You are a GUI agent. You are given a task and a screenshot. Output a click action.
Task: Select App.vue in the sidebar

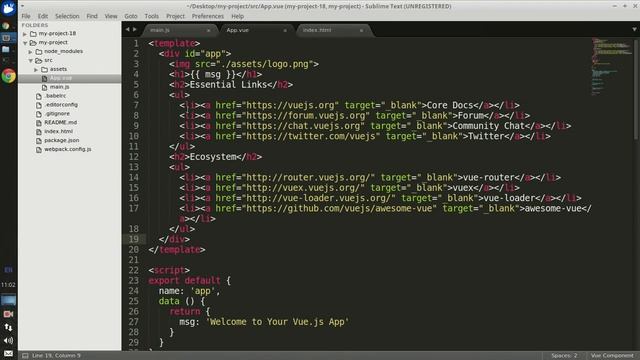coord(69,78)
